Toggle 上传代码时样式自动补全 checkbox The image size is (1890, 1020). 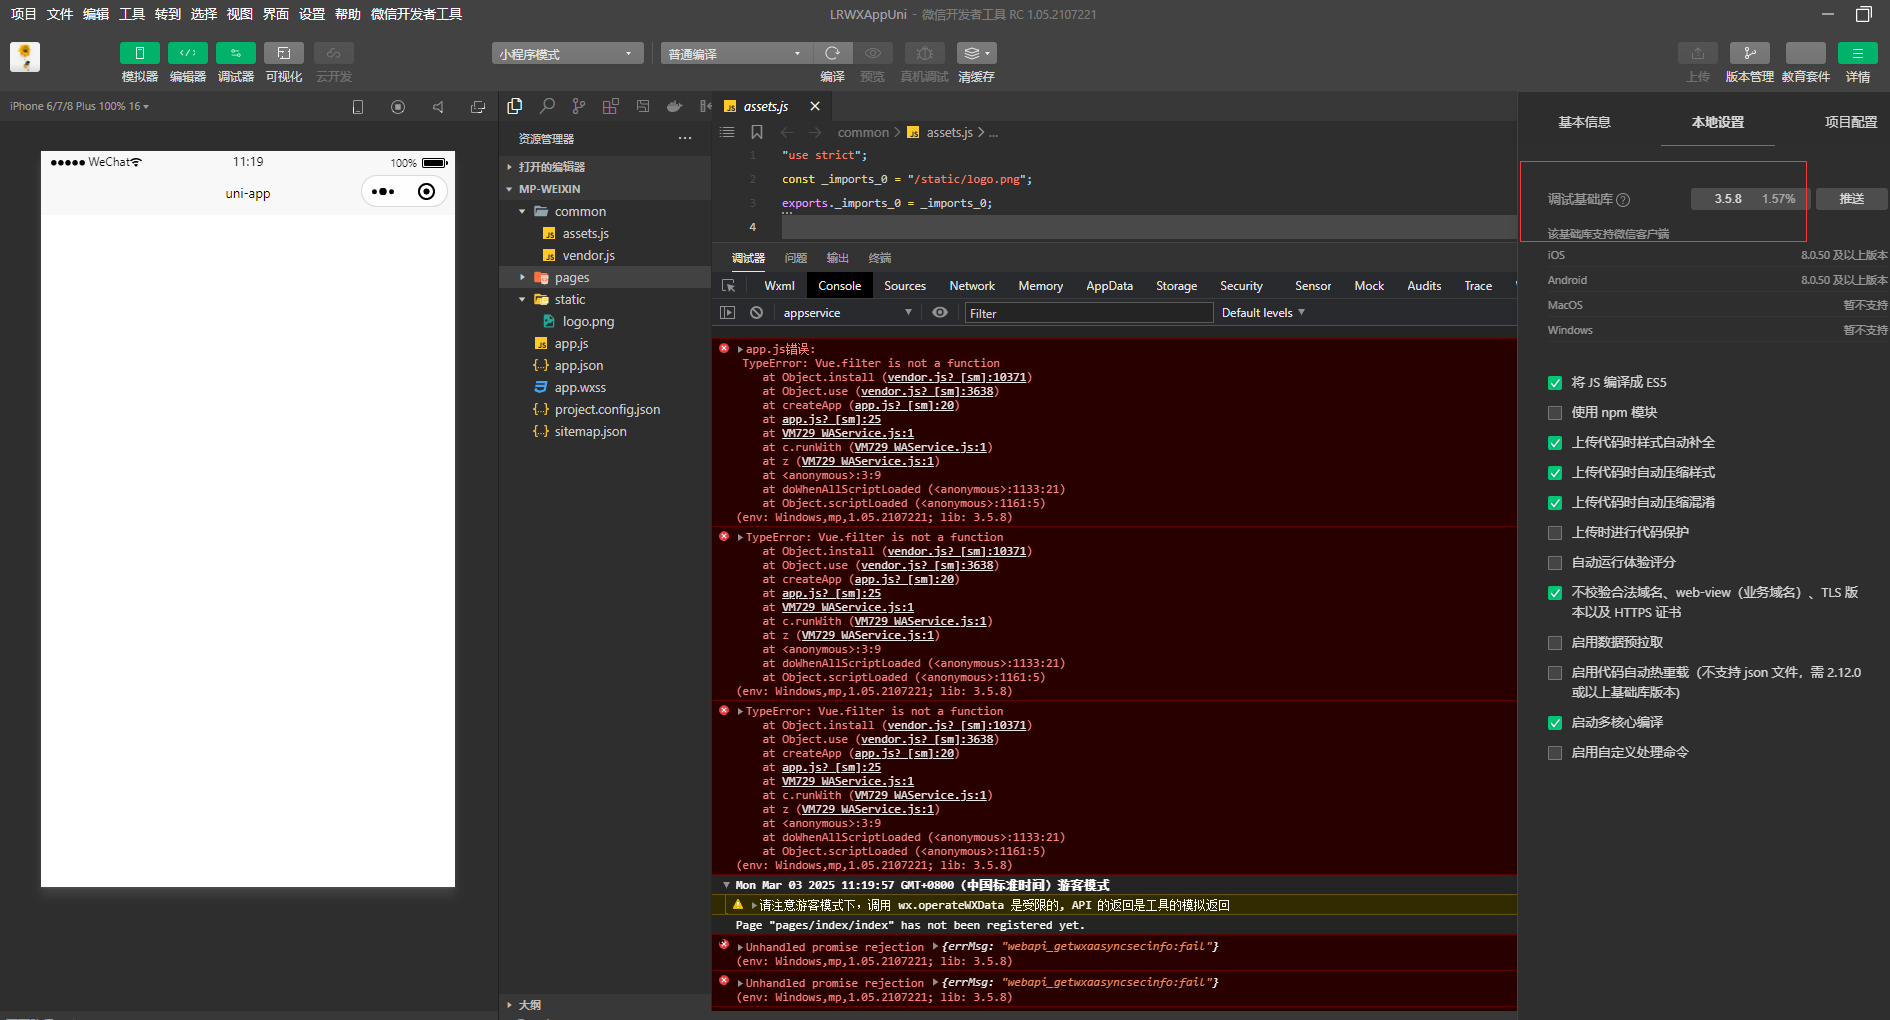point(1555,443)
